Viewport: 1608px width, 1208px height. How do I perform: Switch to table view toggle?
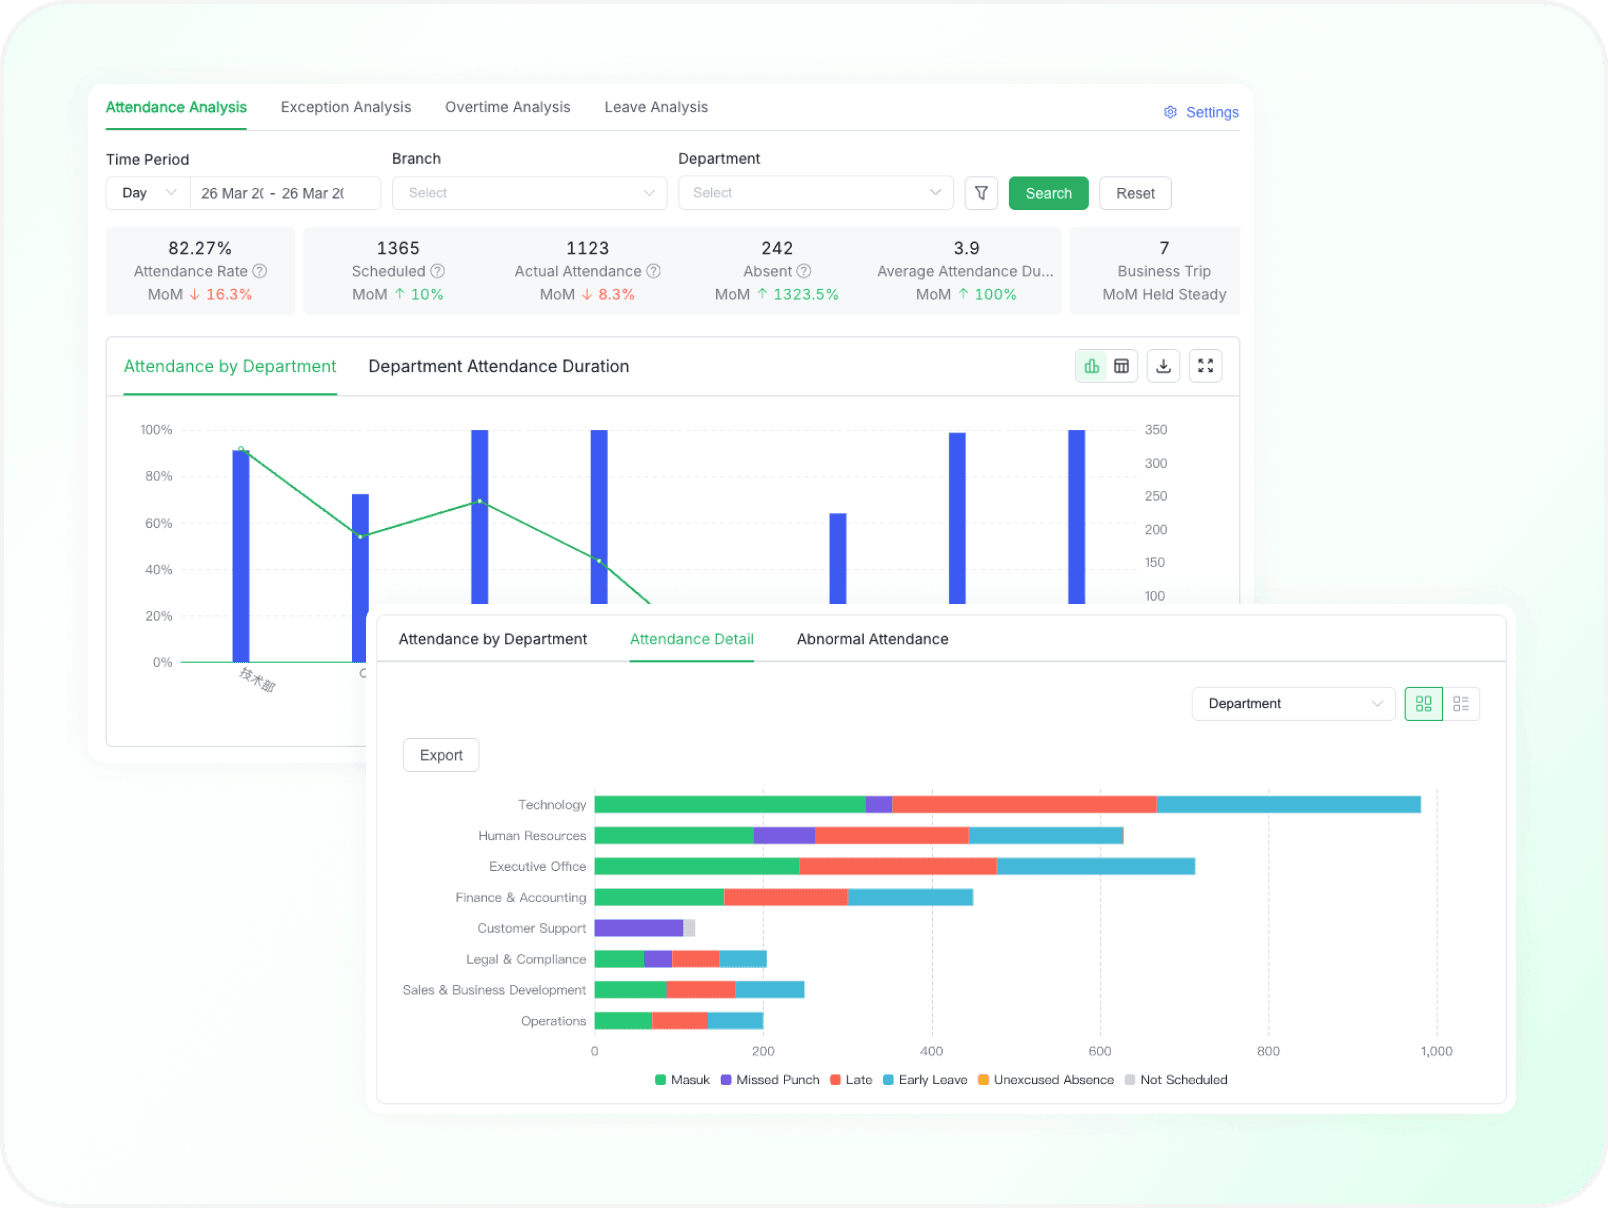pos(1122,366)
